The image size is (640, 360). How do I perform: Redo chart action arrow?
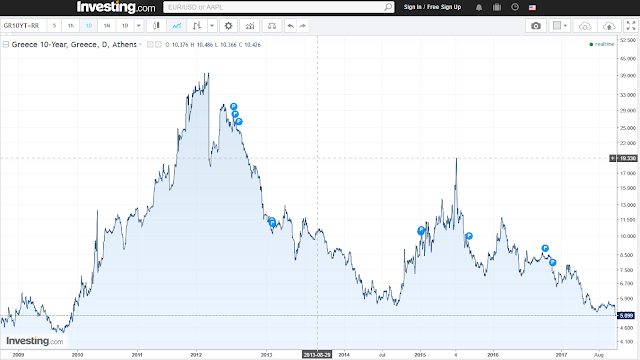tap(303, 26)
